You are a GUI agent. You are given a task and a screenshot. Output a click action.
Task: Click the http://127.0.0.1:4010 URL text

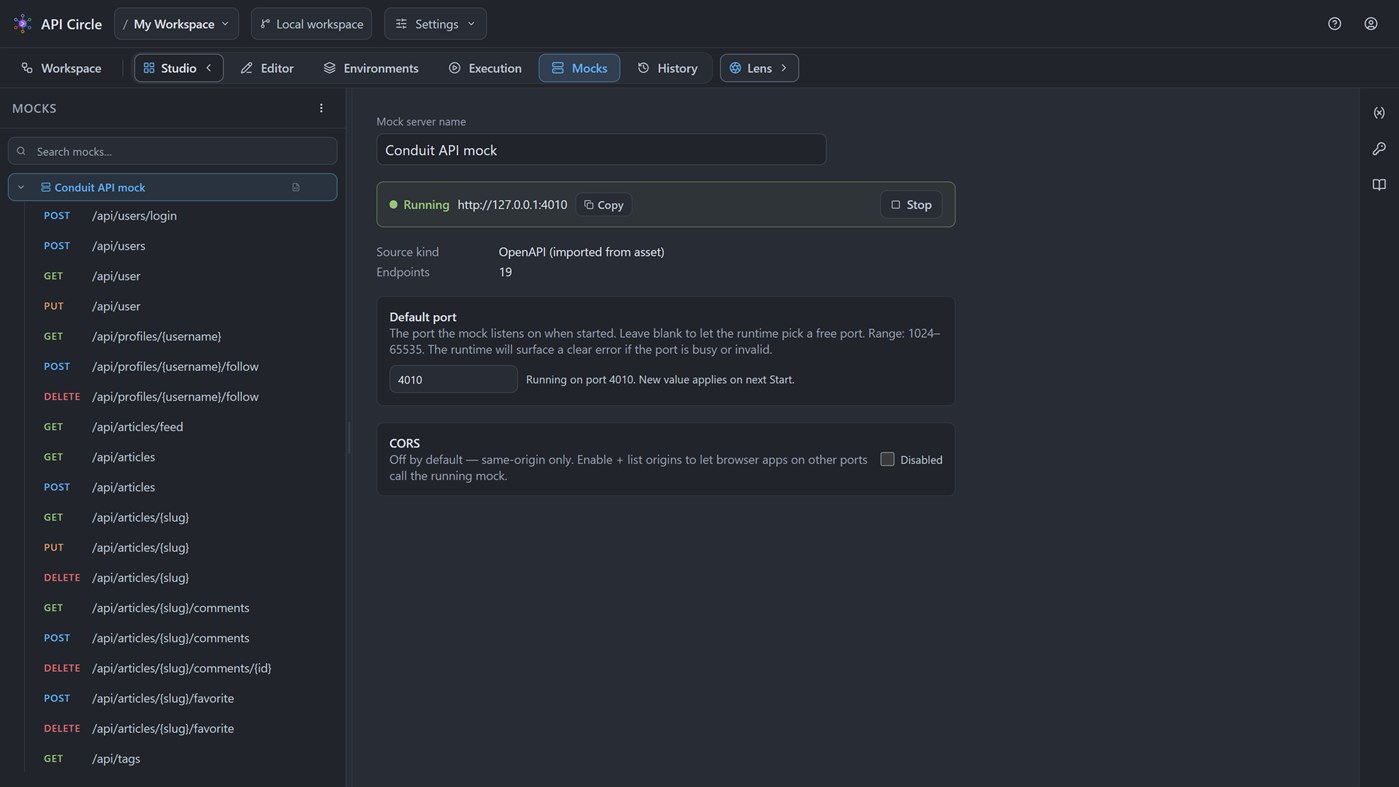point(512,205)
